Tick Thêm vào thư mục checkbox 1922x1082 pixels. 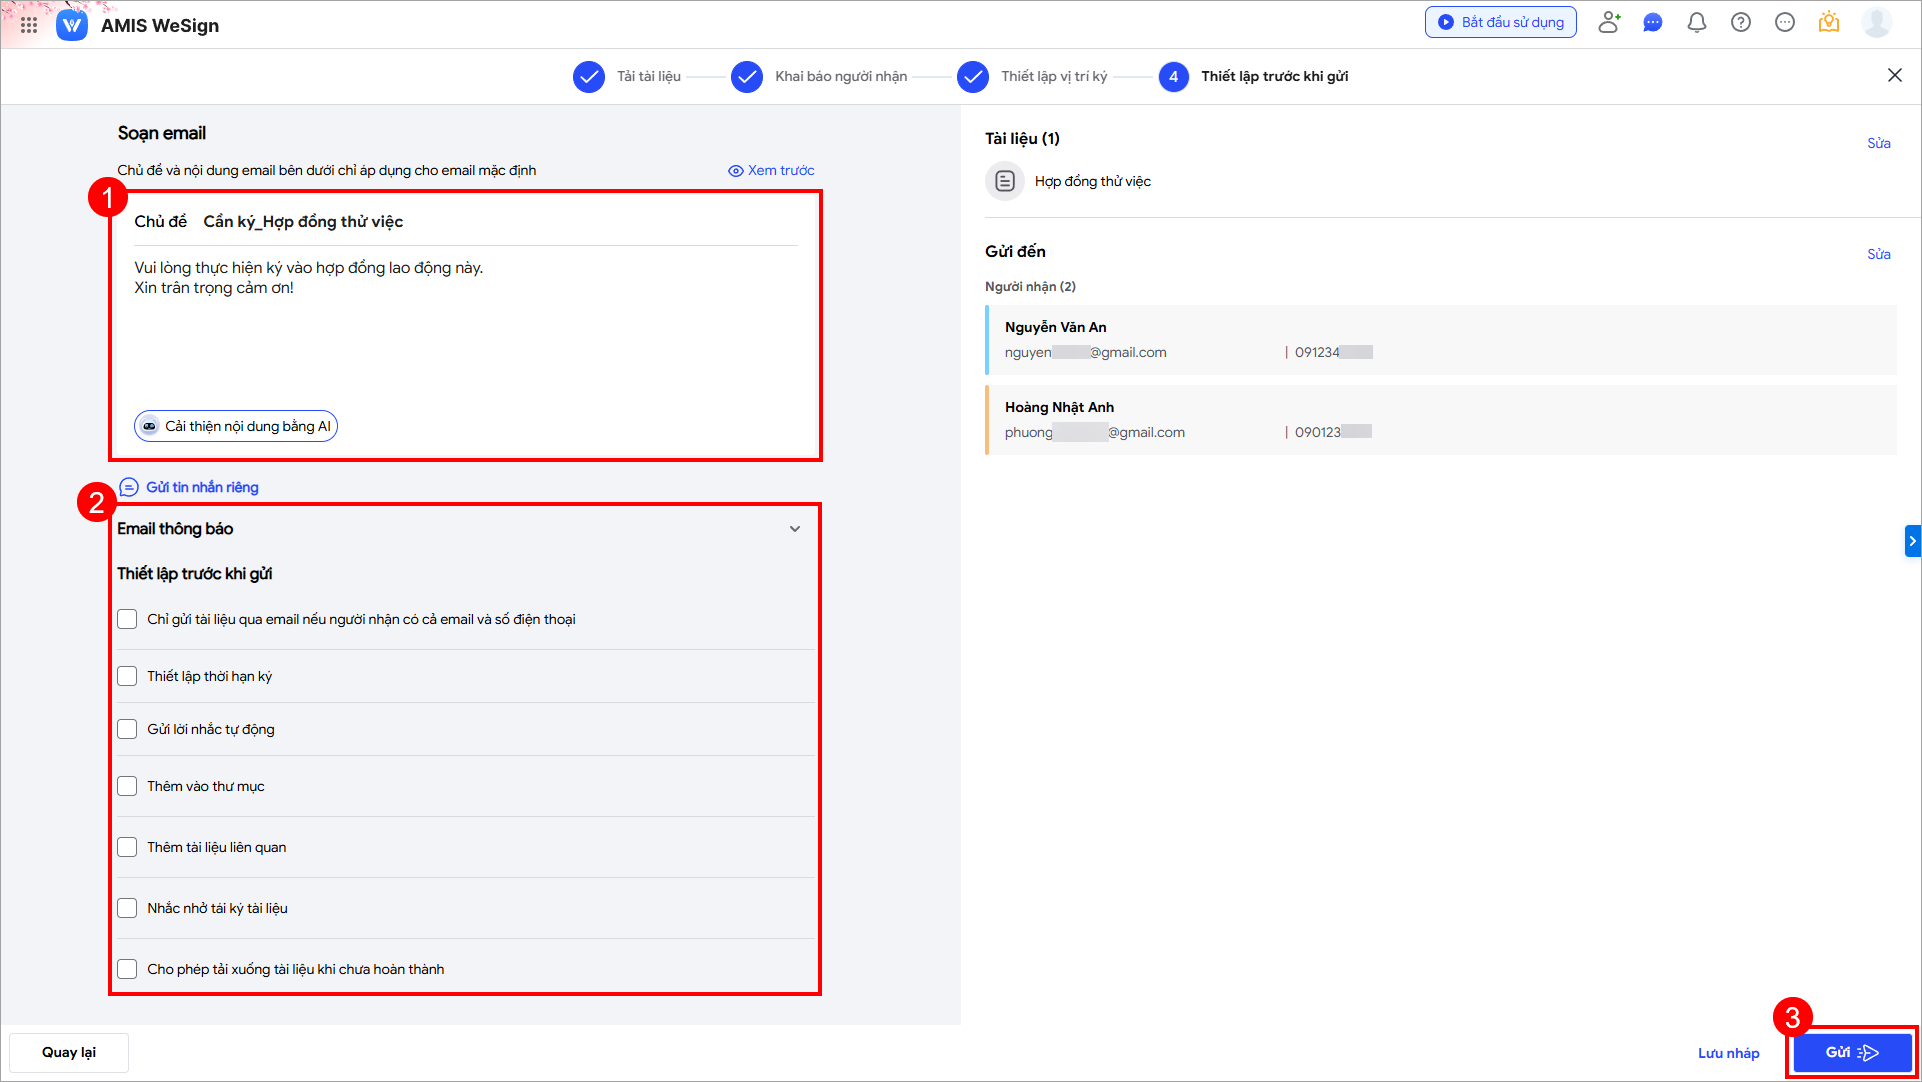tap(127, 786)
